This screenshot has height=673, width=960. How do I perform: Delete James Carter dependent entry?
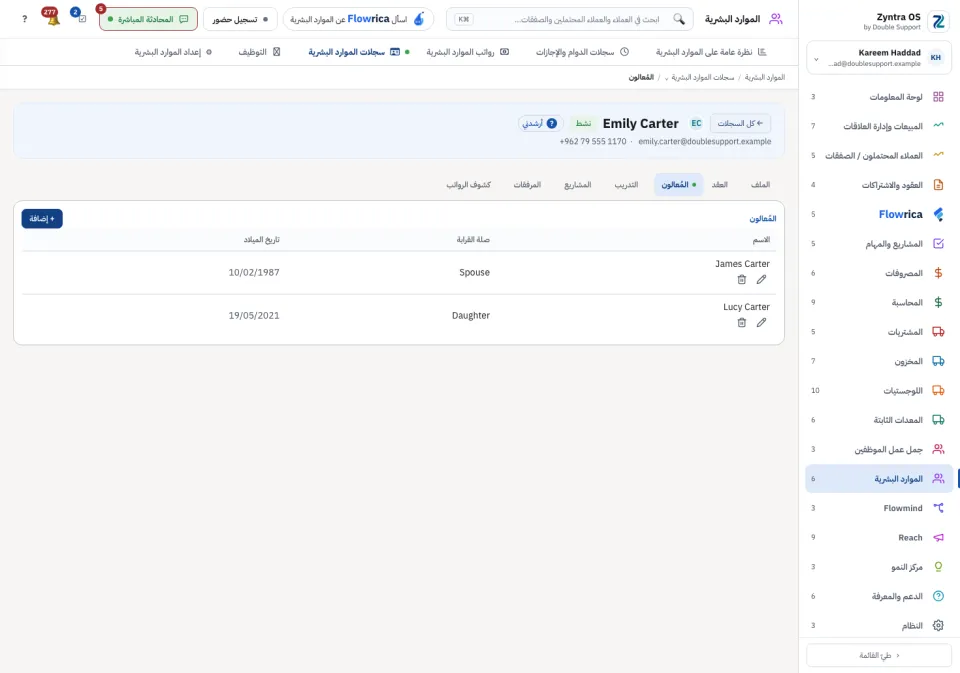point(741,280)
